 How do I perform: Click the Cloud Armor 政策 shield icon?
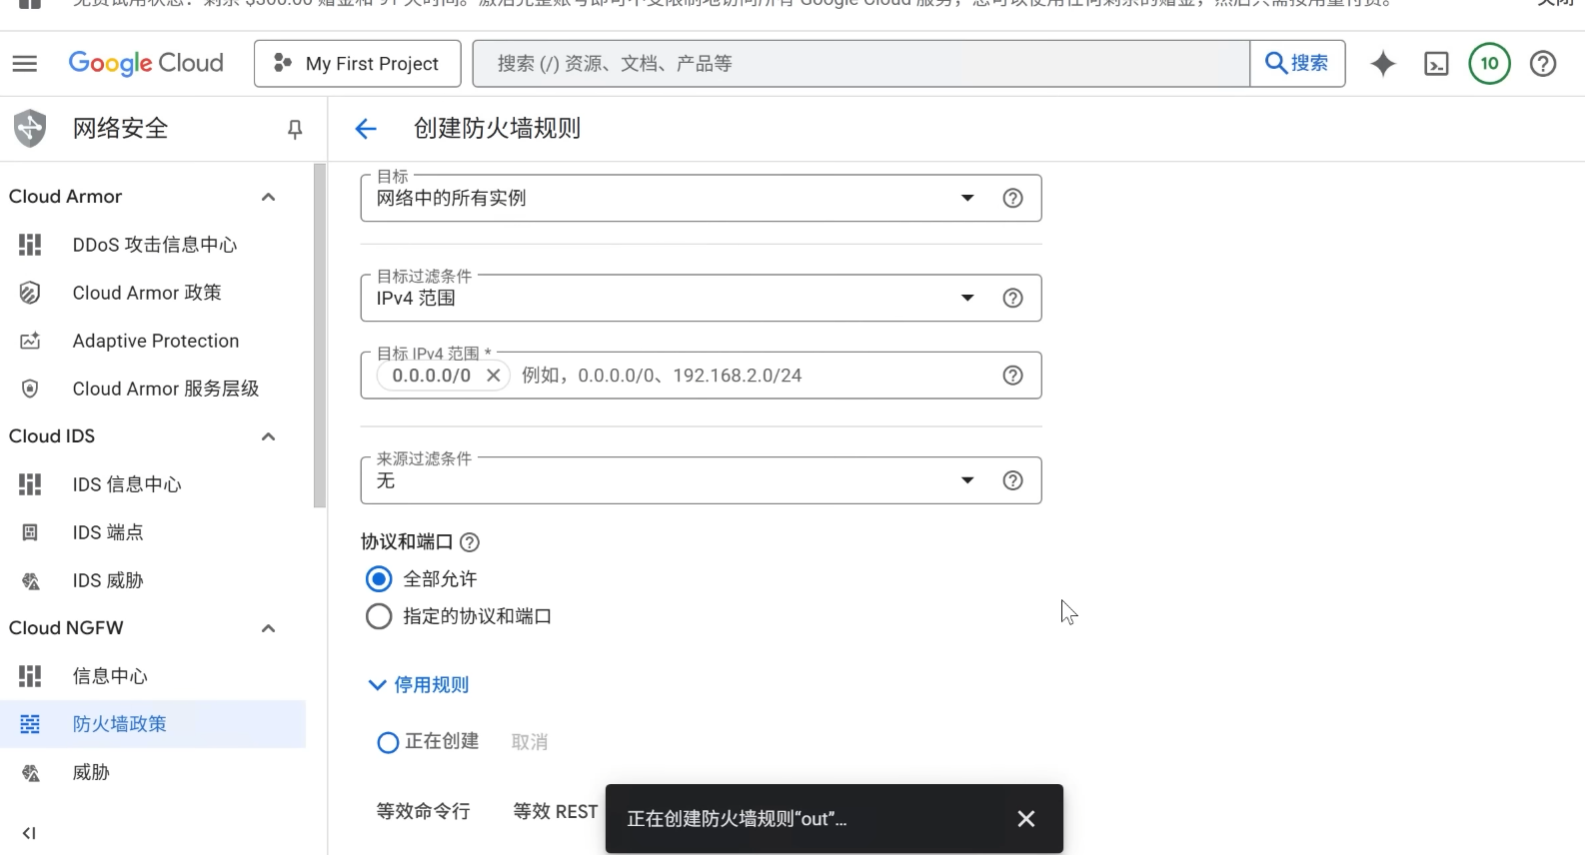[30, 293]
